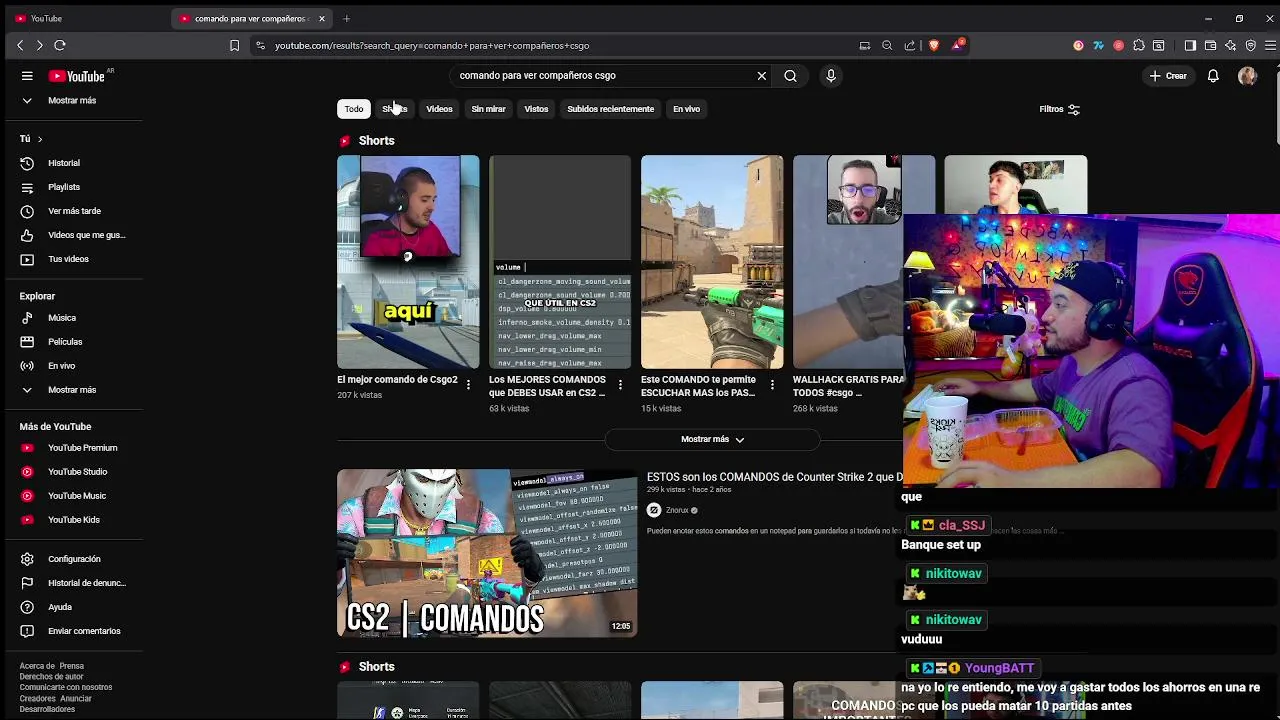The image size is (1280, 720).
Task: Click the Crear button
Action: coord(1168,76)
